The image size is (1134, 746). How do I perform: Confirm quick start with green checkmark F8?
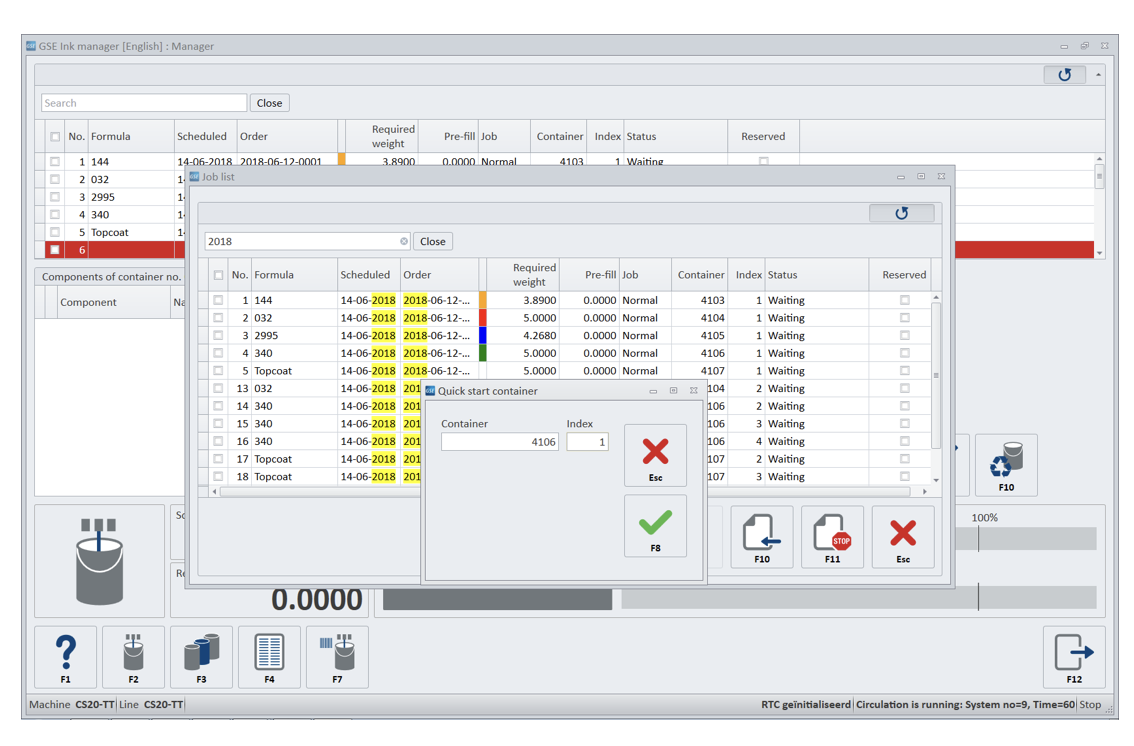click(655, 526)
